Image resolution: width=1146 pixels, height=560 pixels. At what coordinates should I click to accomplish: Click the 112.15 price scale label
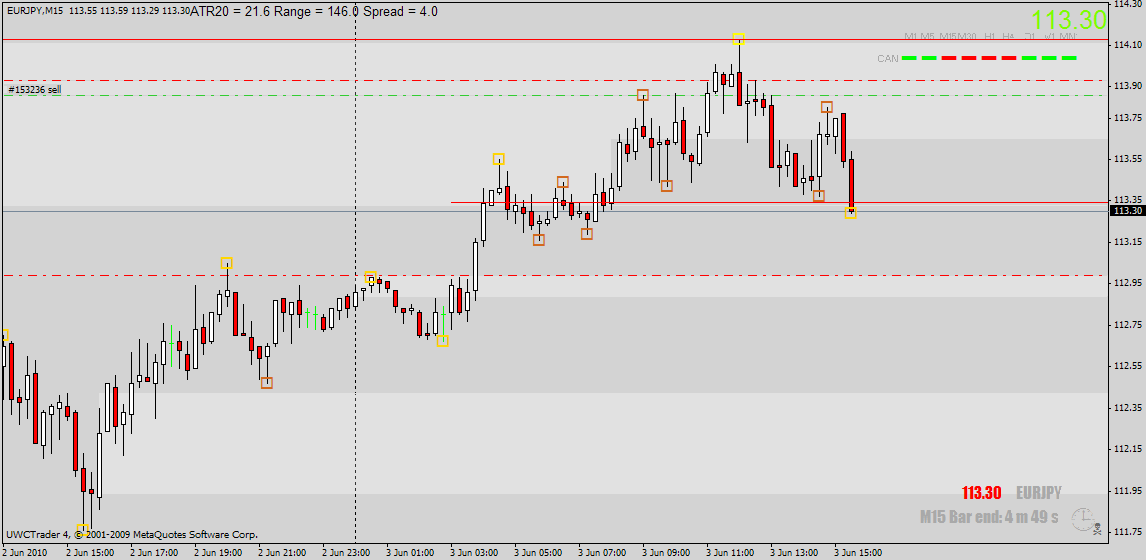[x=1126, y=449]
